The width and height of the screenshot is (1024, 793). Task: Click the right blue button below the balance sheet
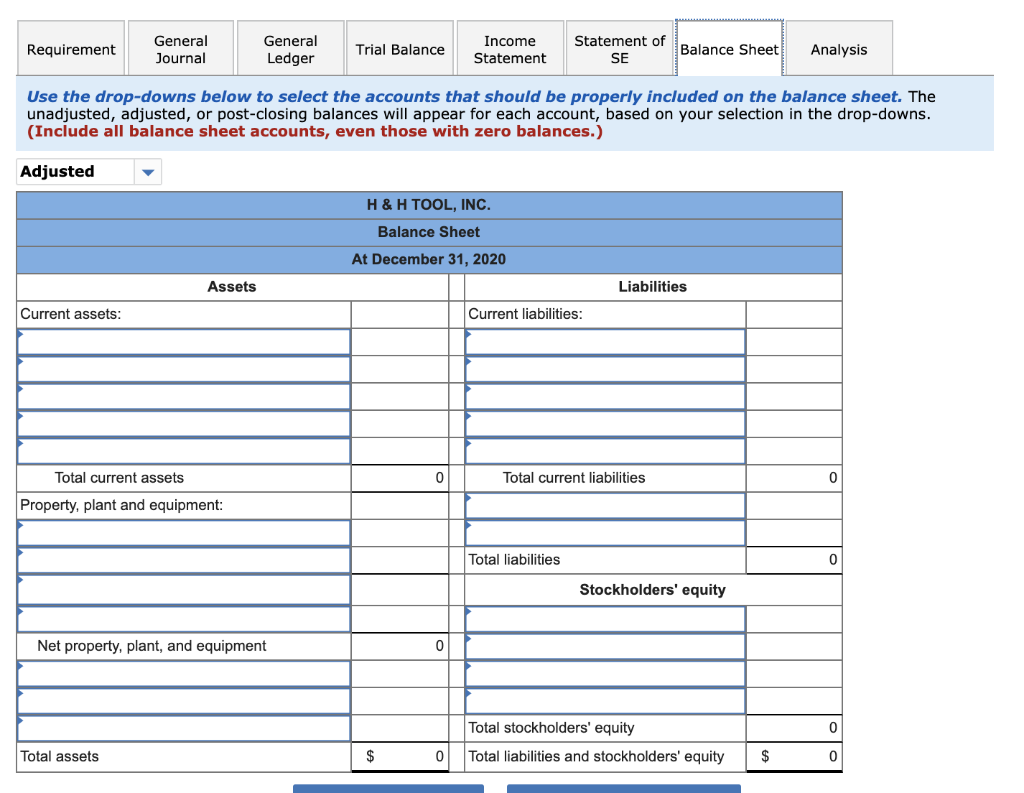click(623, 789)
